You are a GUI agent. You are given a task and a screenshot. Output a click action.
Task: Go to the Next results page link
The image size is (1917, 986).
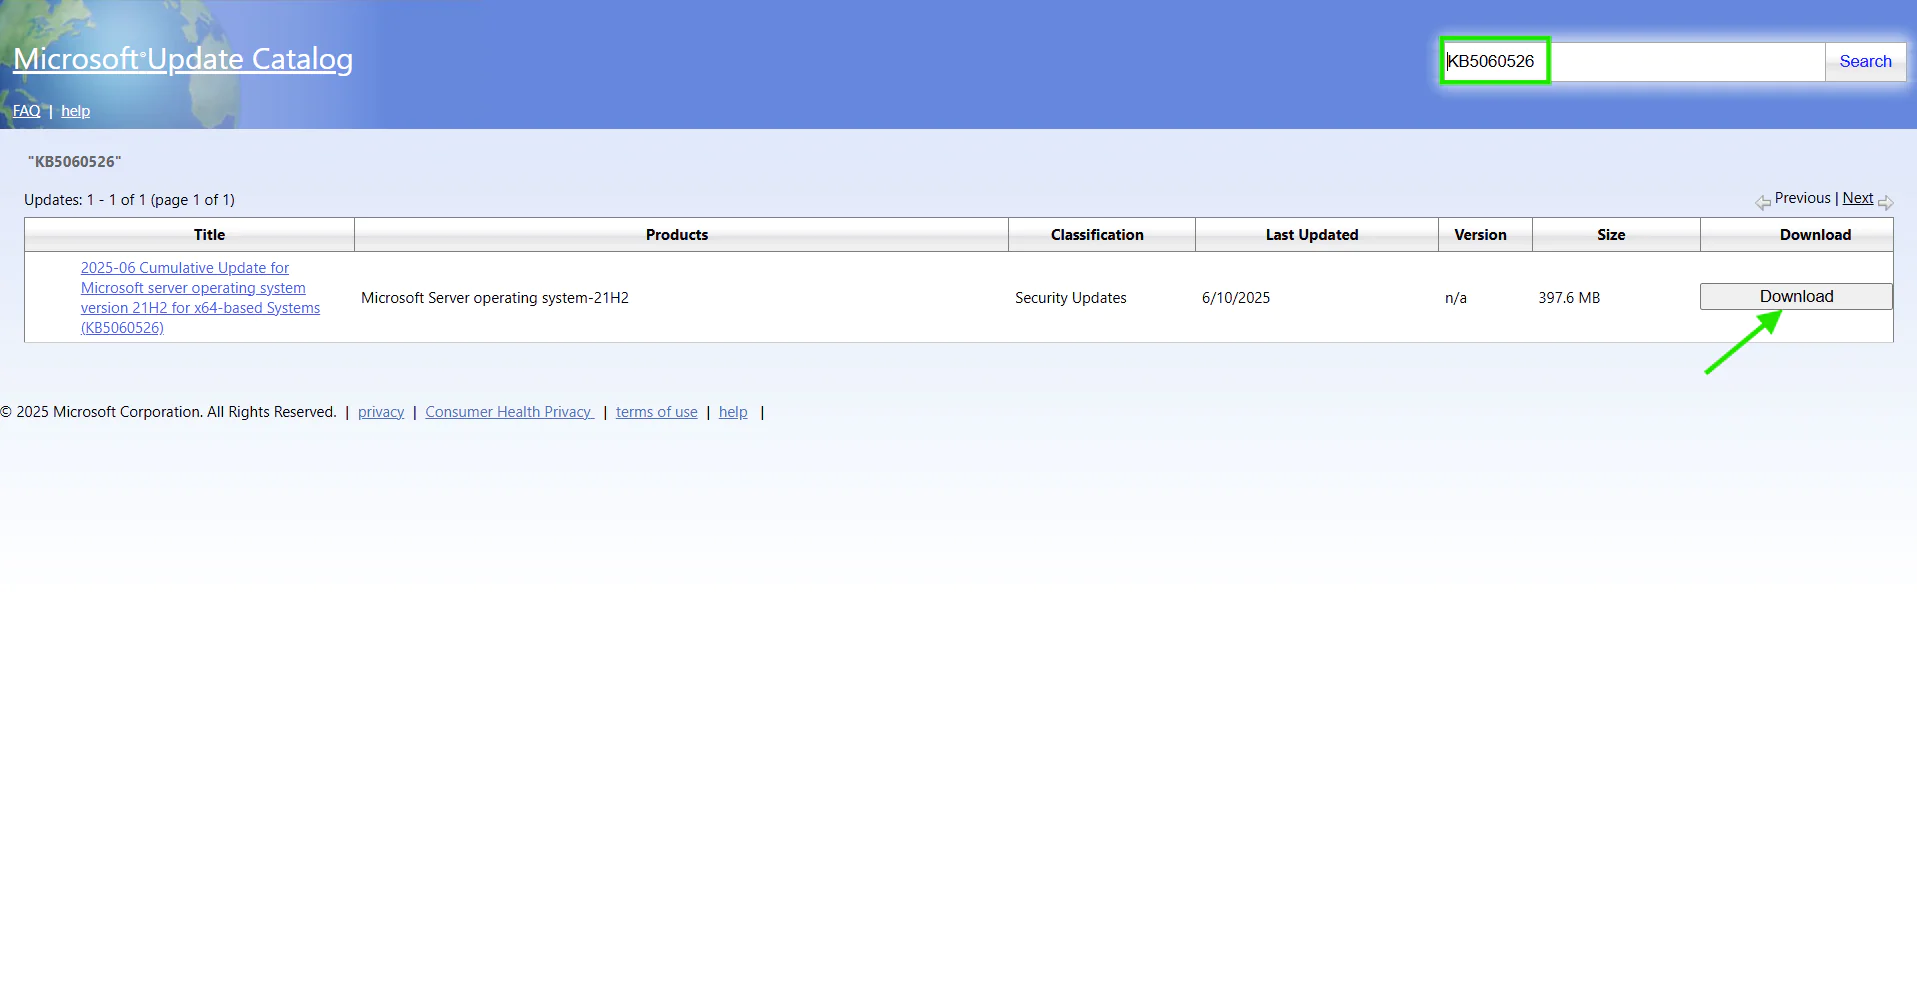(x=1858, y=198)
